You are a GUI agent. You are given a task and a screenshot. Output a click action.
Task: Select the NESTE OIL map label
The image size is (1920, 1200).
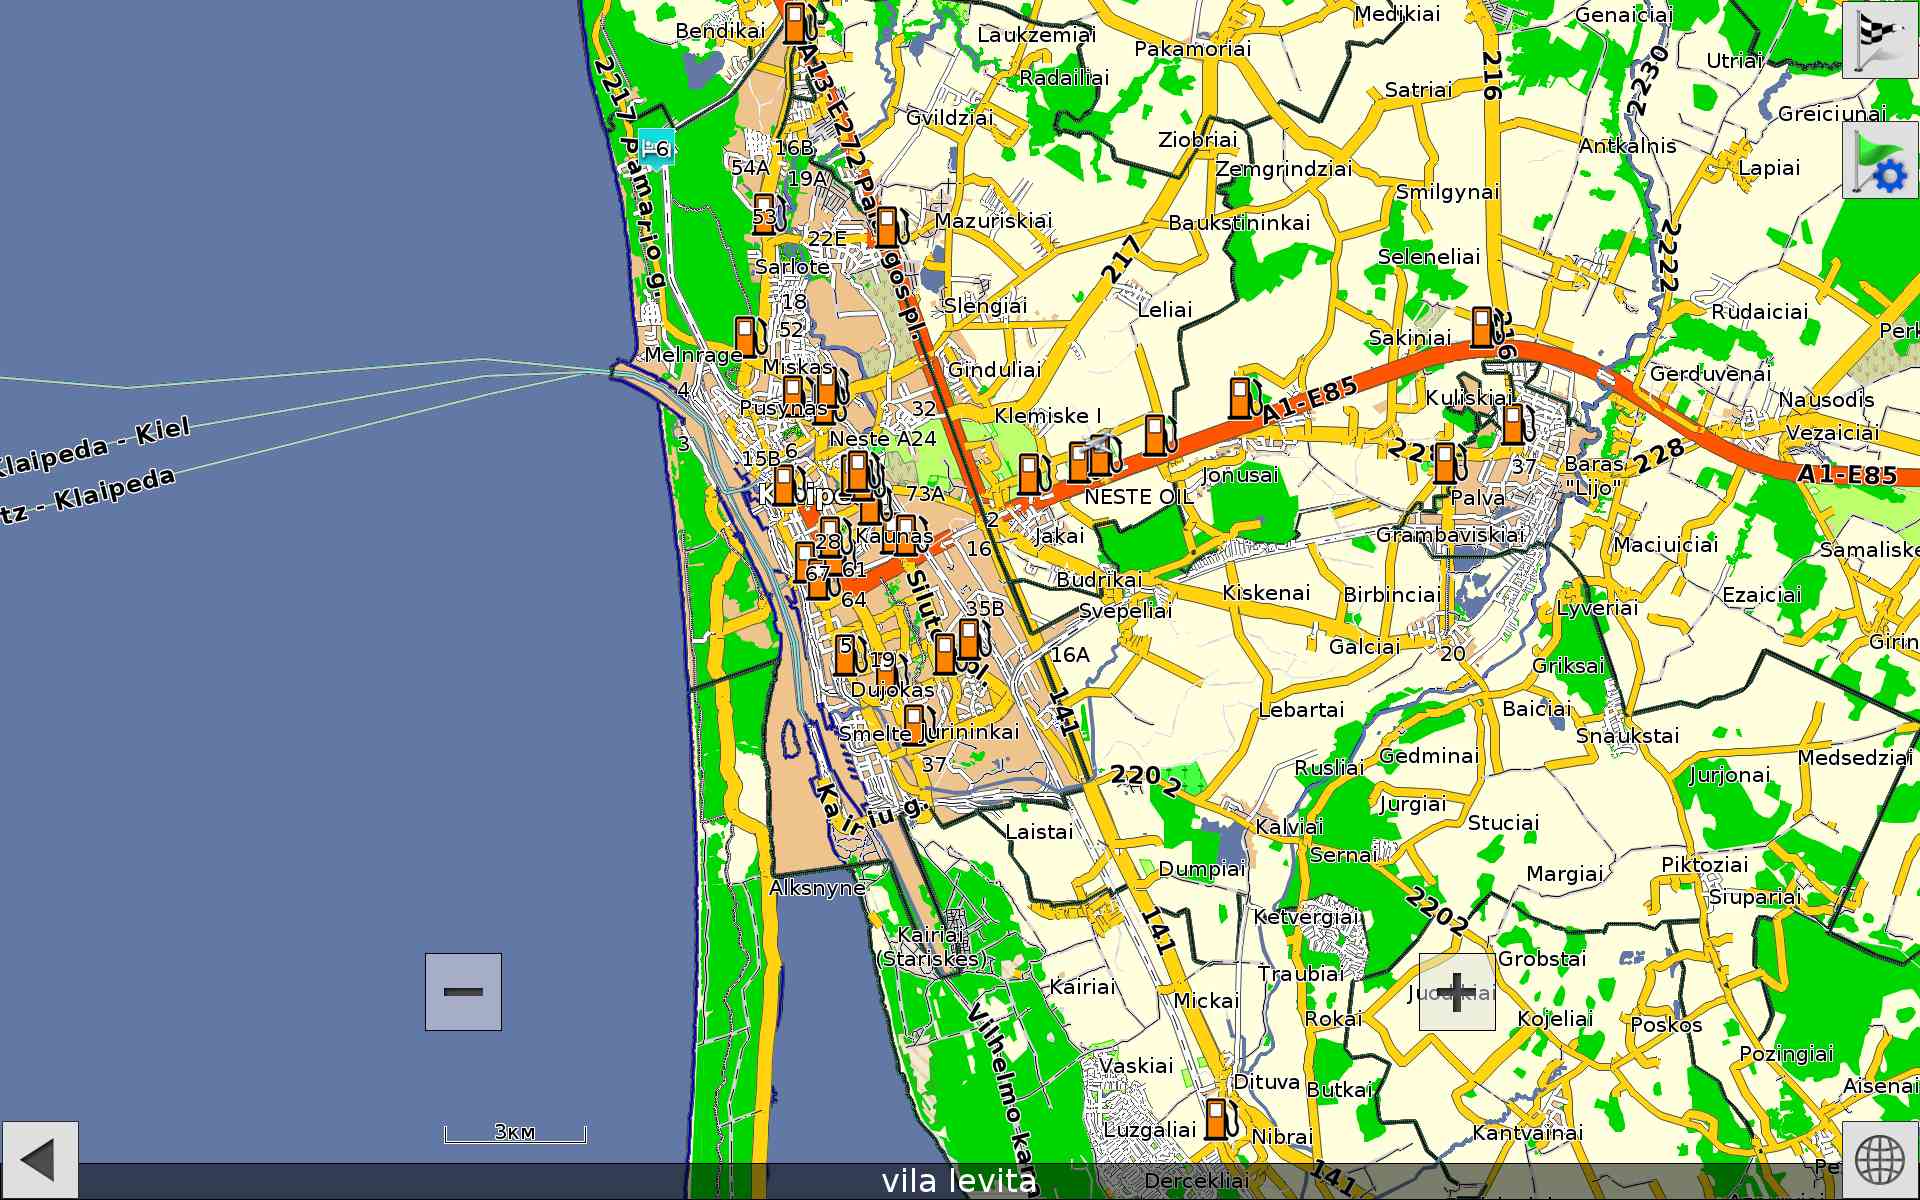coord(1138,496)
